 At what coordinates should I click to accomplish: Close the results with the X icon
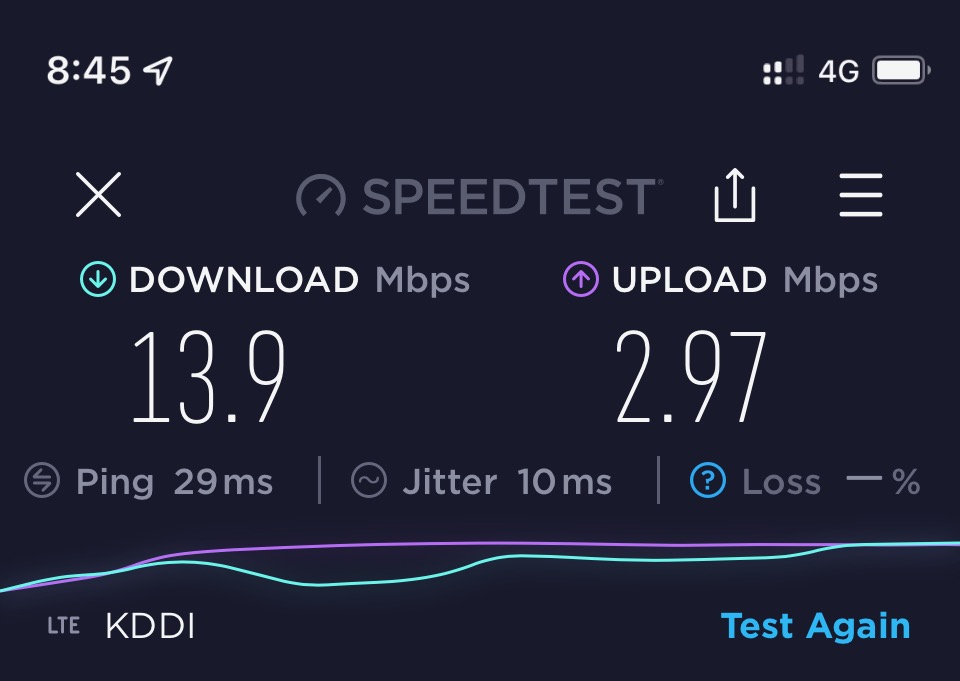[99, 194]
